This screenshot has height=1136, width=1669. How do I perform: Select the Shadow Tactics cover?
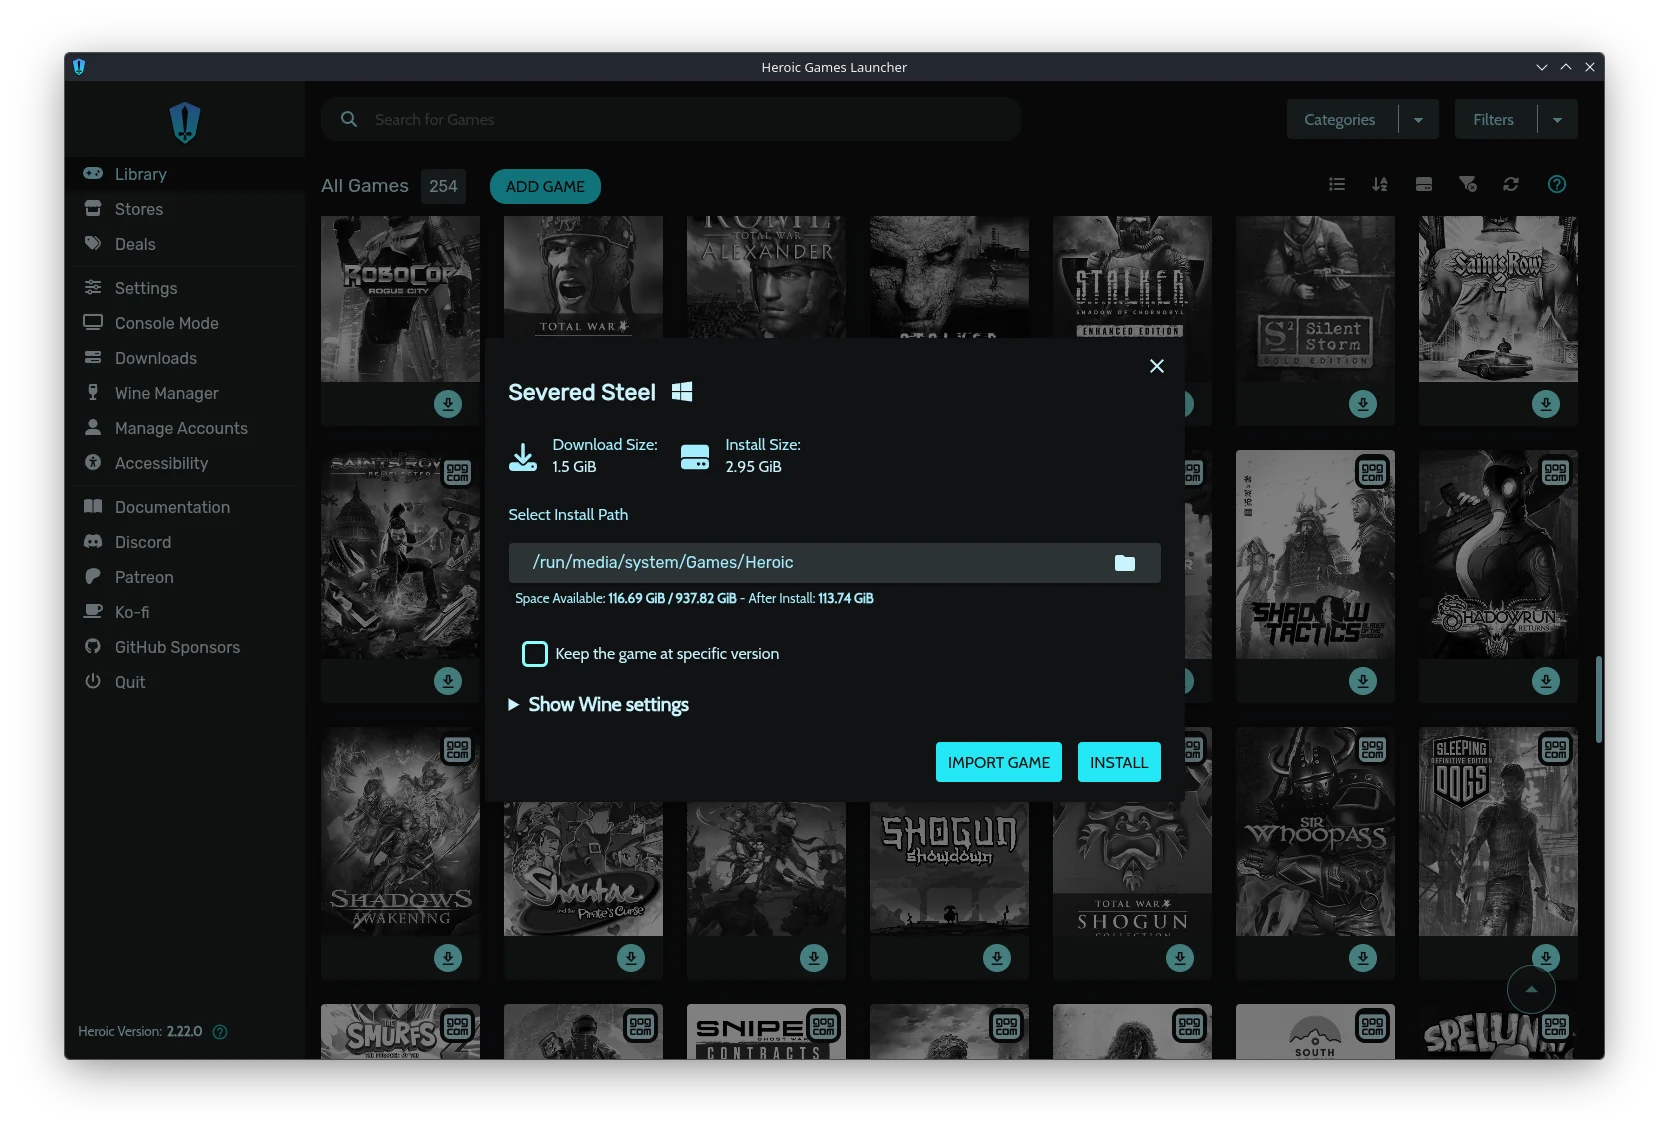pyautogui.click(x=1315, y=554)
